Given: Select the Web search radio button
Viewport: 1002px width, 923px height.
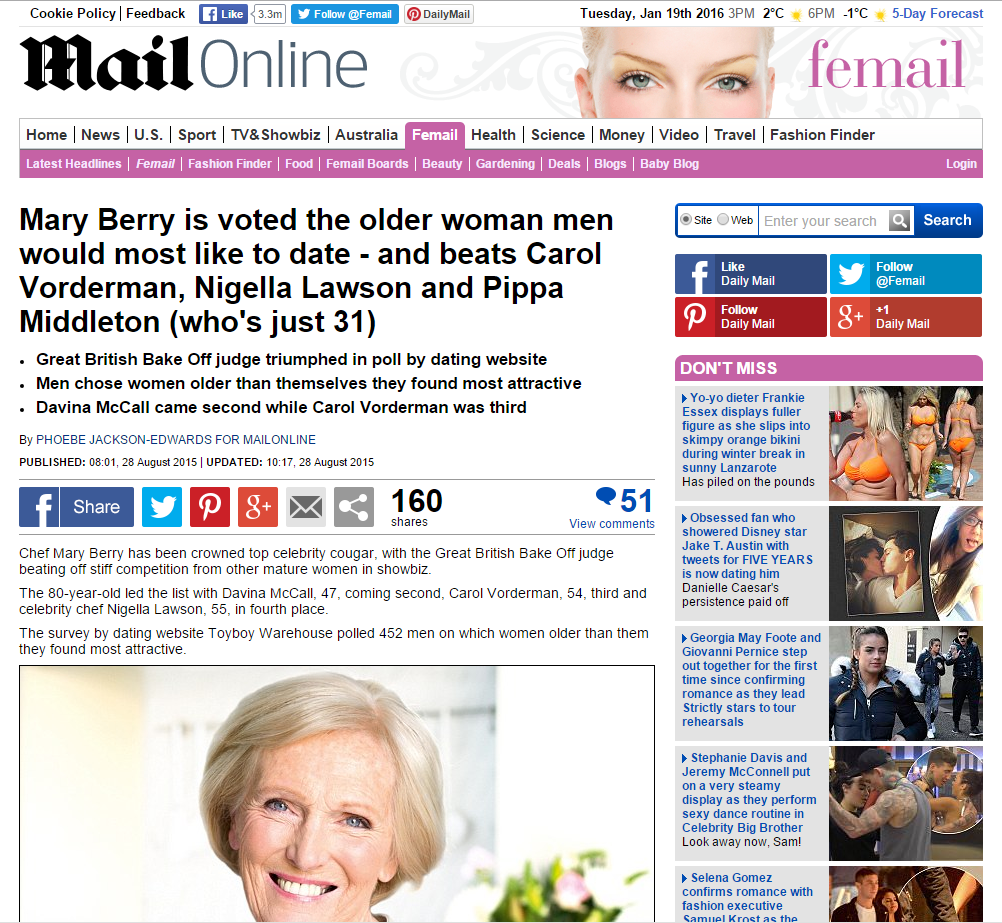Looking at the screenshot, I should 723,219.
